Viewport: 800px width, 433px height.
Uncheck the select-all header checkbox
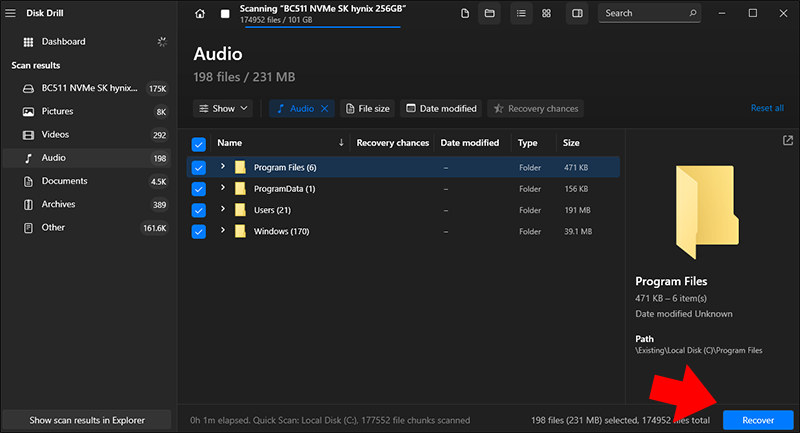click(x=198, y=143)
